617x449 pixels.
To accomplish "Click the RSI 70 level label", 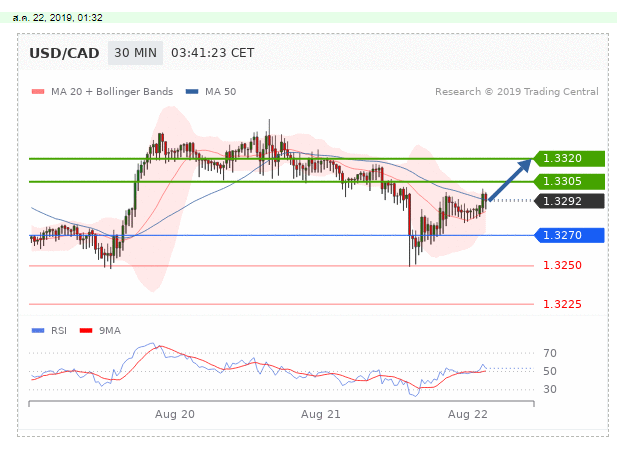I will 550,353.
